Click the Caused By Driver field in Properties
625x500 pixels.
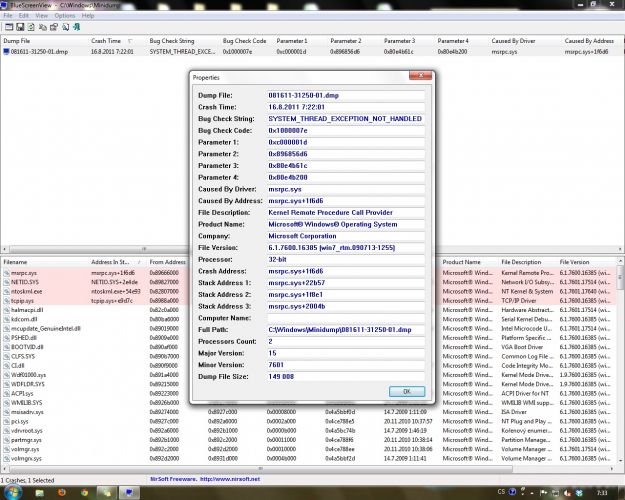pos(346,189)
